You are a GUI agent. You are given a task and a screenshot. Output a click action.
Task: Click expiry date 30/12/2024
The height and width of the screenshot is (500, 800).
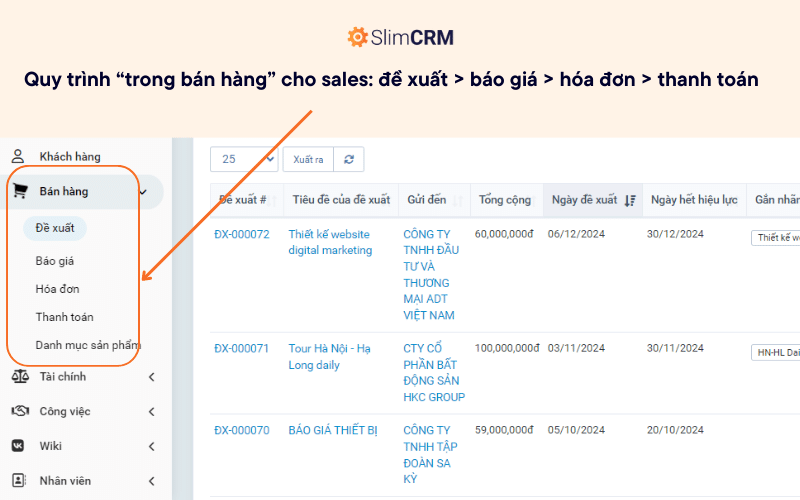(x=676, y=234)
